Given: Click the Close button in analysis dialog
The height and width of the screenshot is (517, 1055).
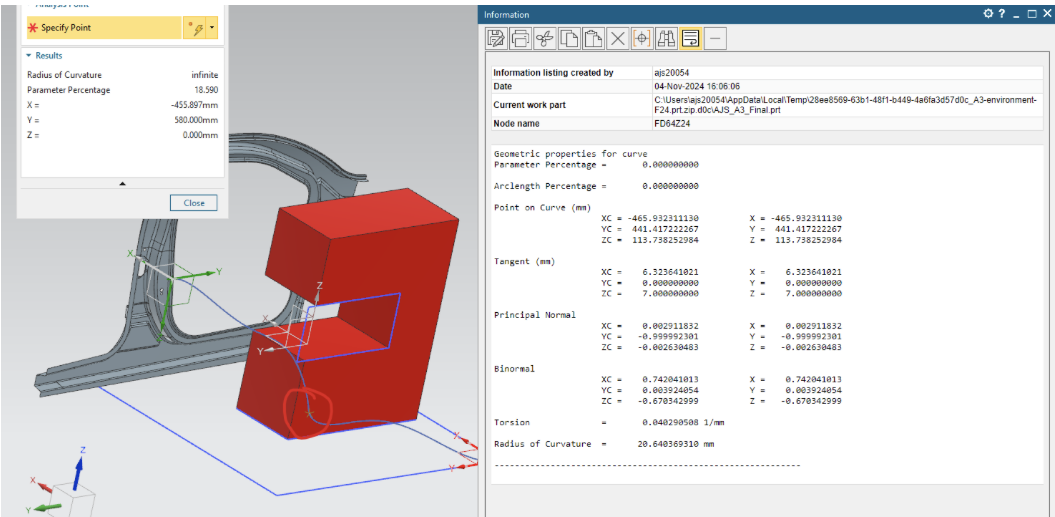Looking at the screenshot, I should coord(194,203).
